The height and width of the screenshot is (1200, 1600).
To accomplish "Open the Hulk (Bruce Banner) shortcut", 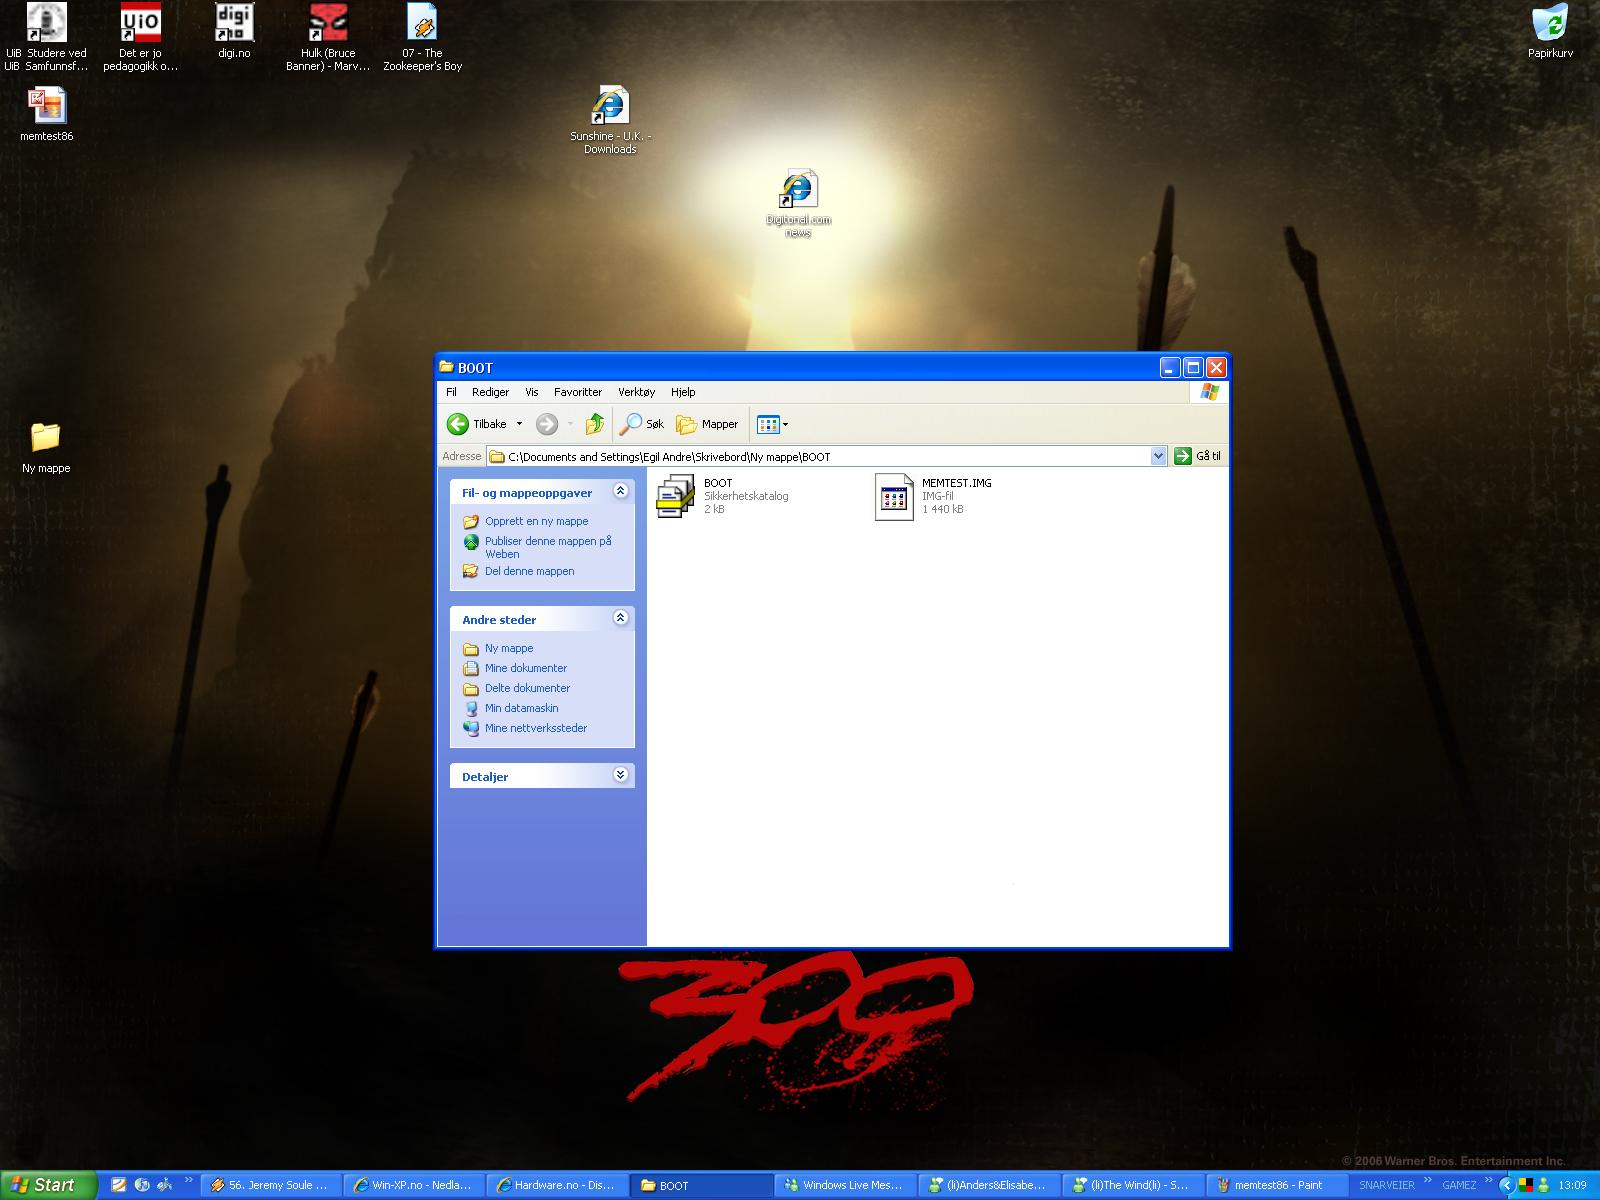I will 328,38.
